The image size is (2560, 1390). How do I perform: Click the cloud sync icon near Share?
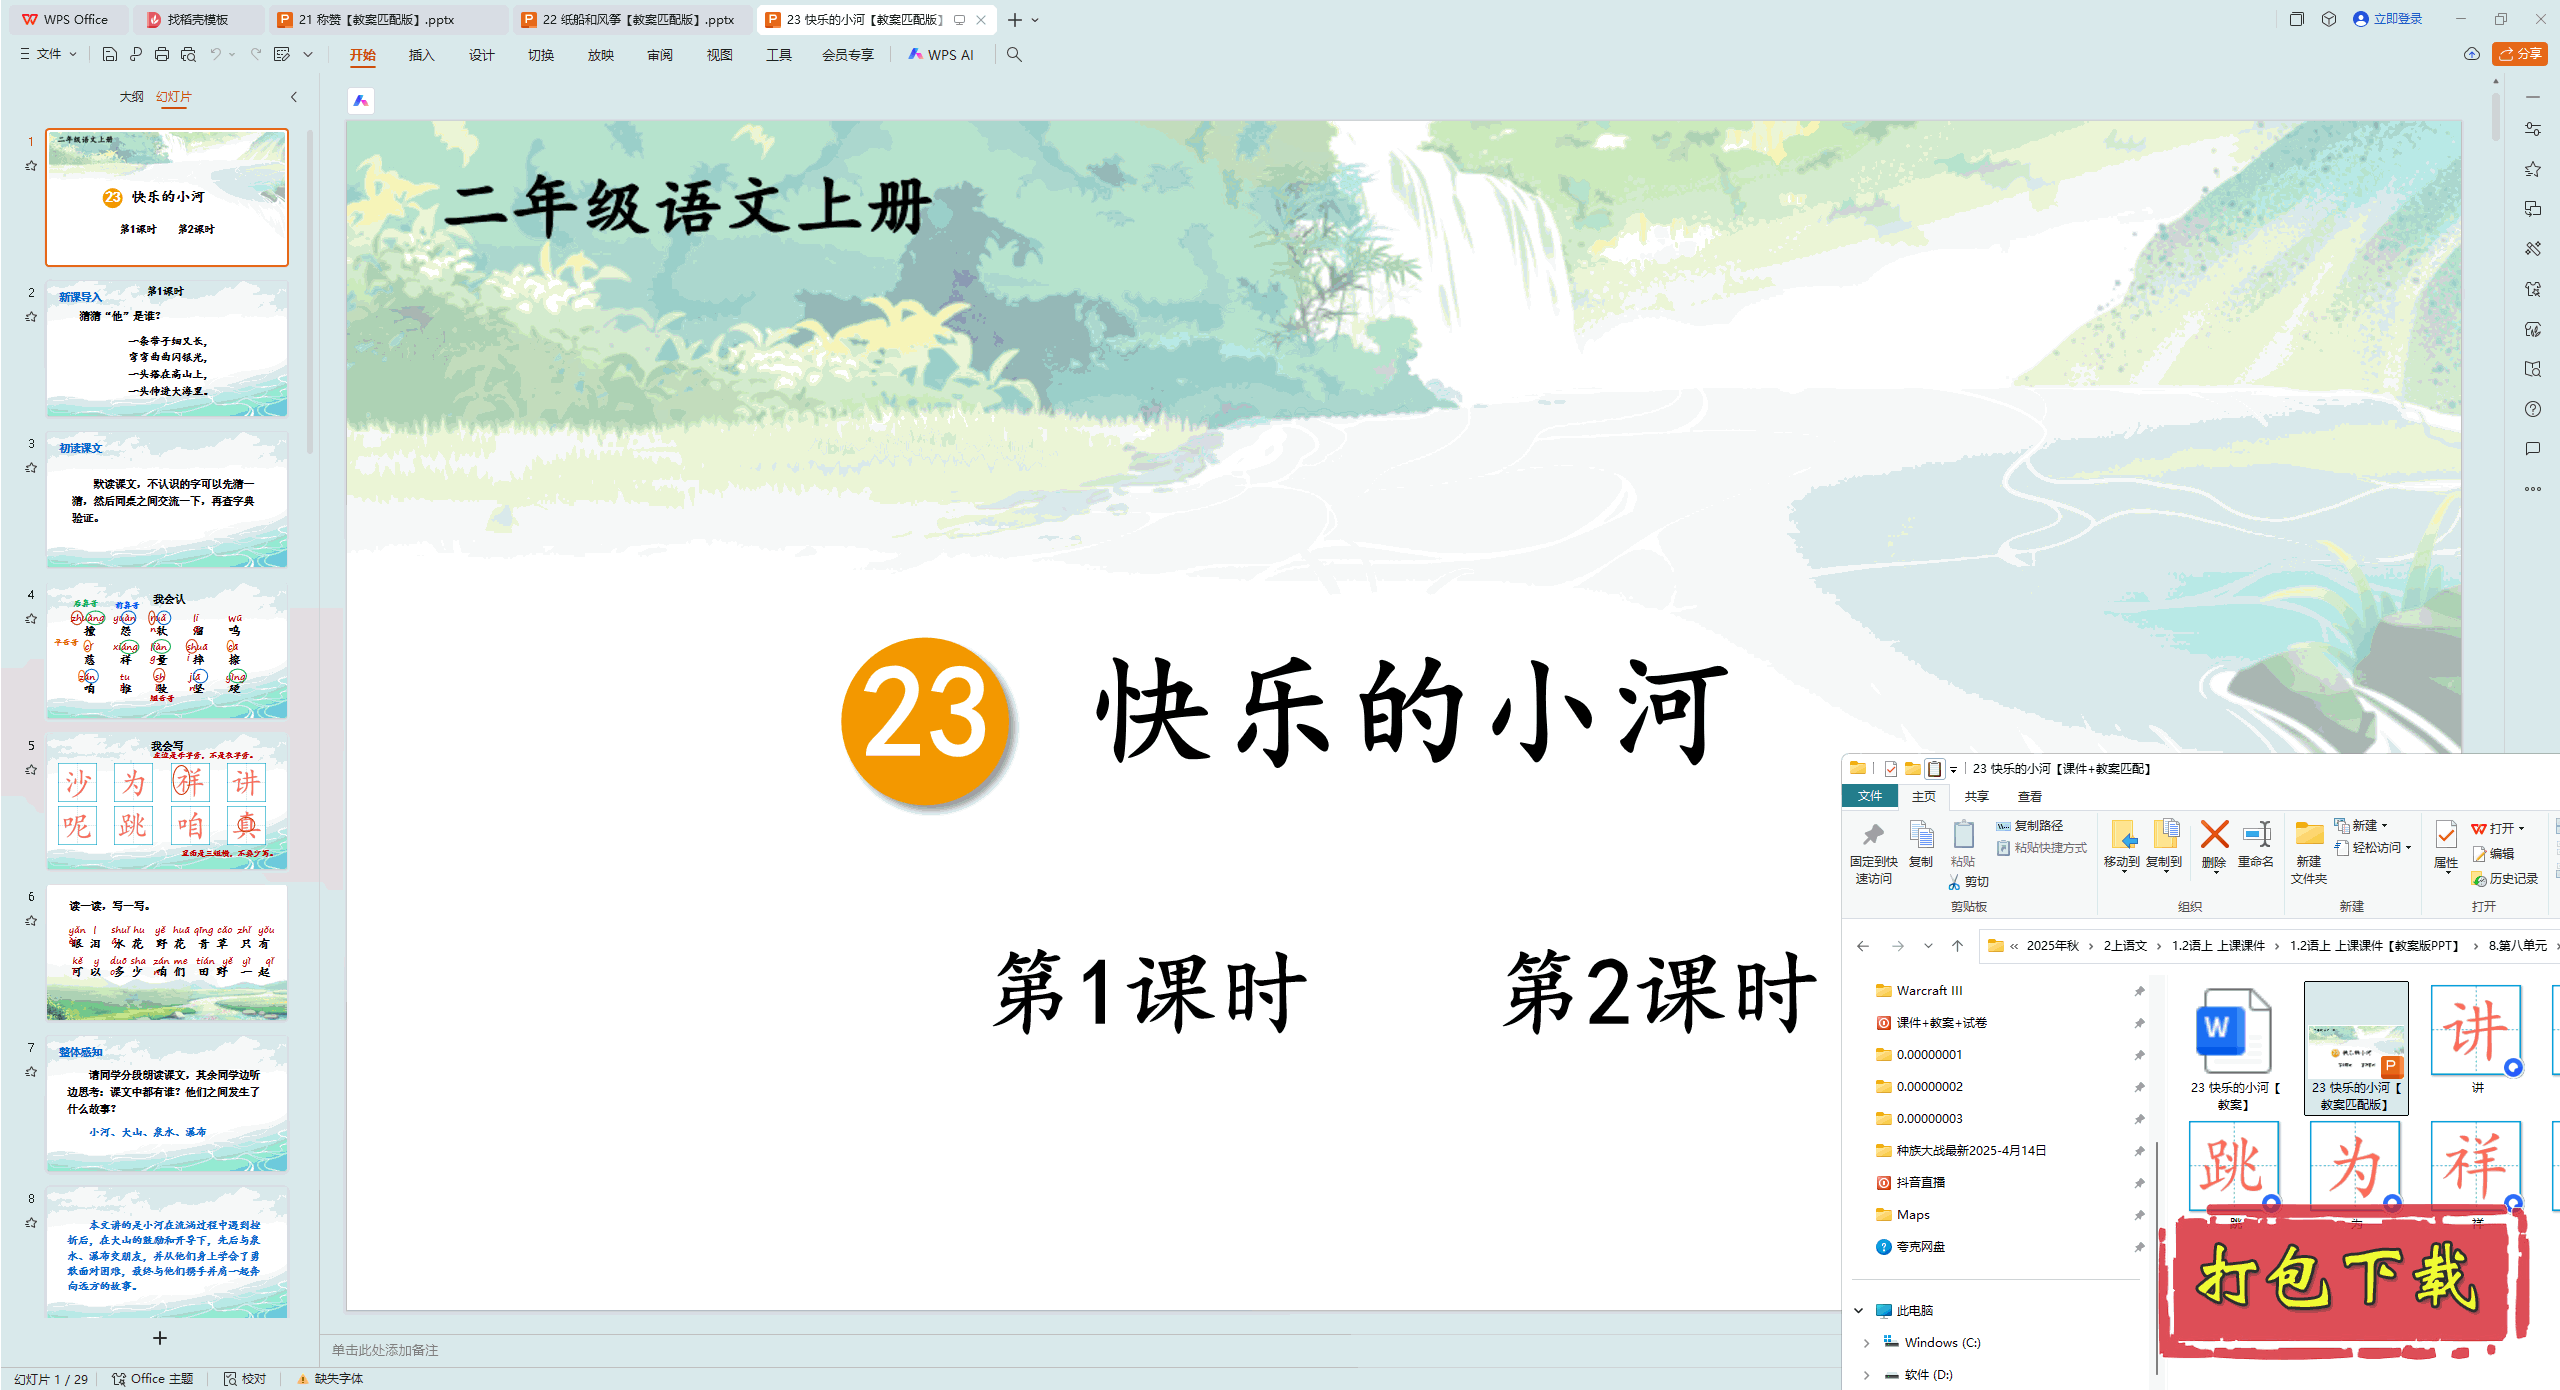point(2472,54)
